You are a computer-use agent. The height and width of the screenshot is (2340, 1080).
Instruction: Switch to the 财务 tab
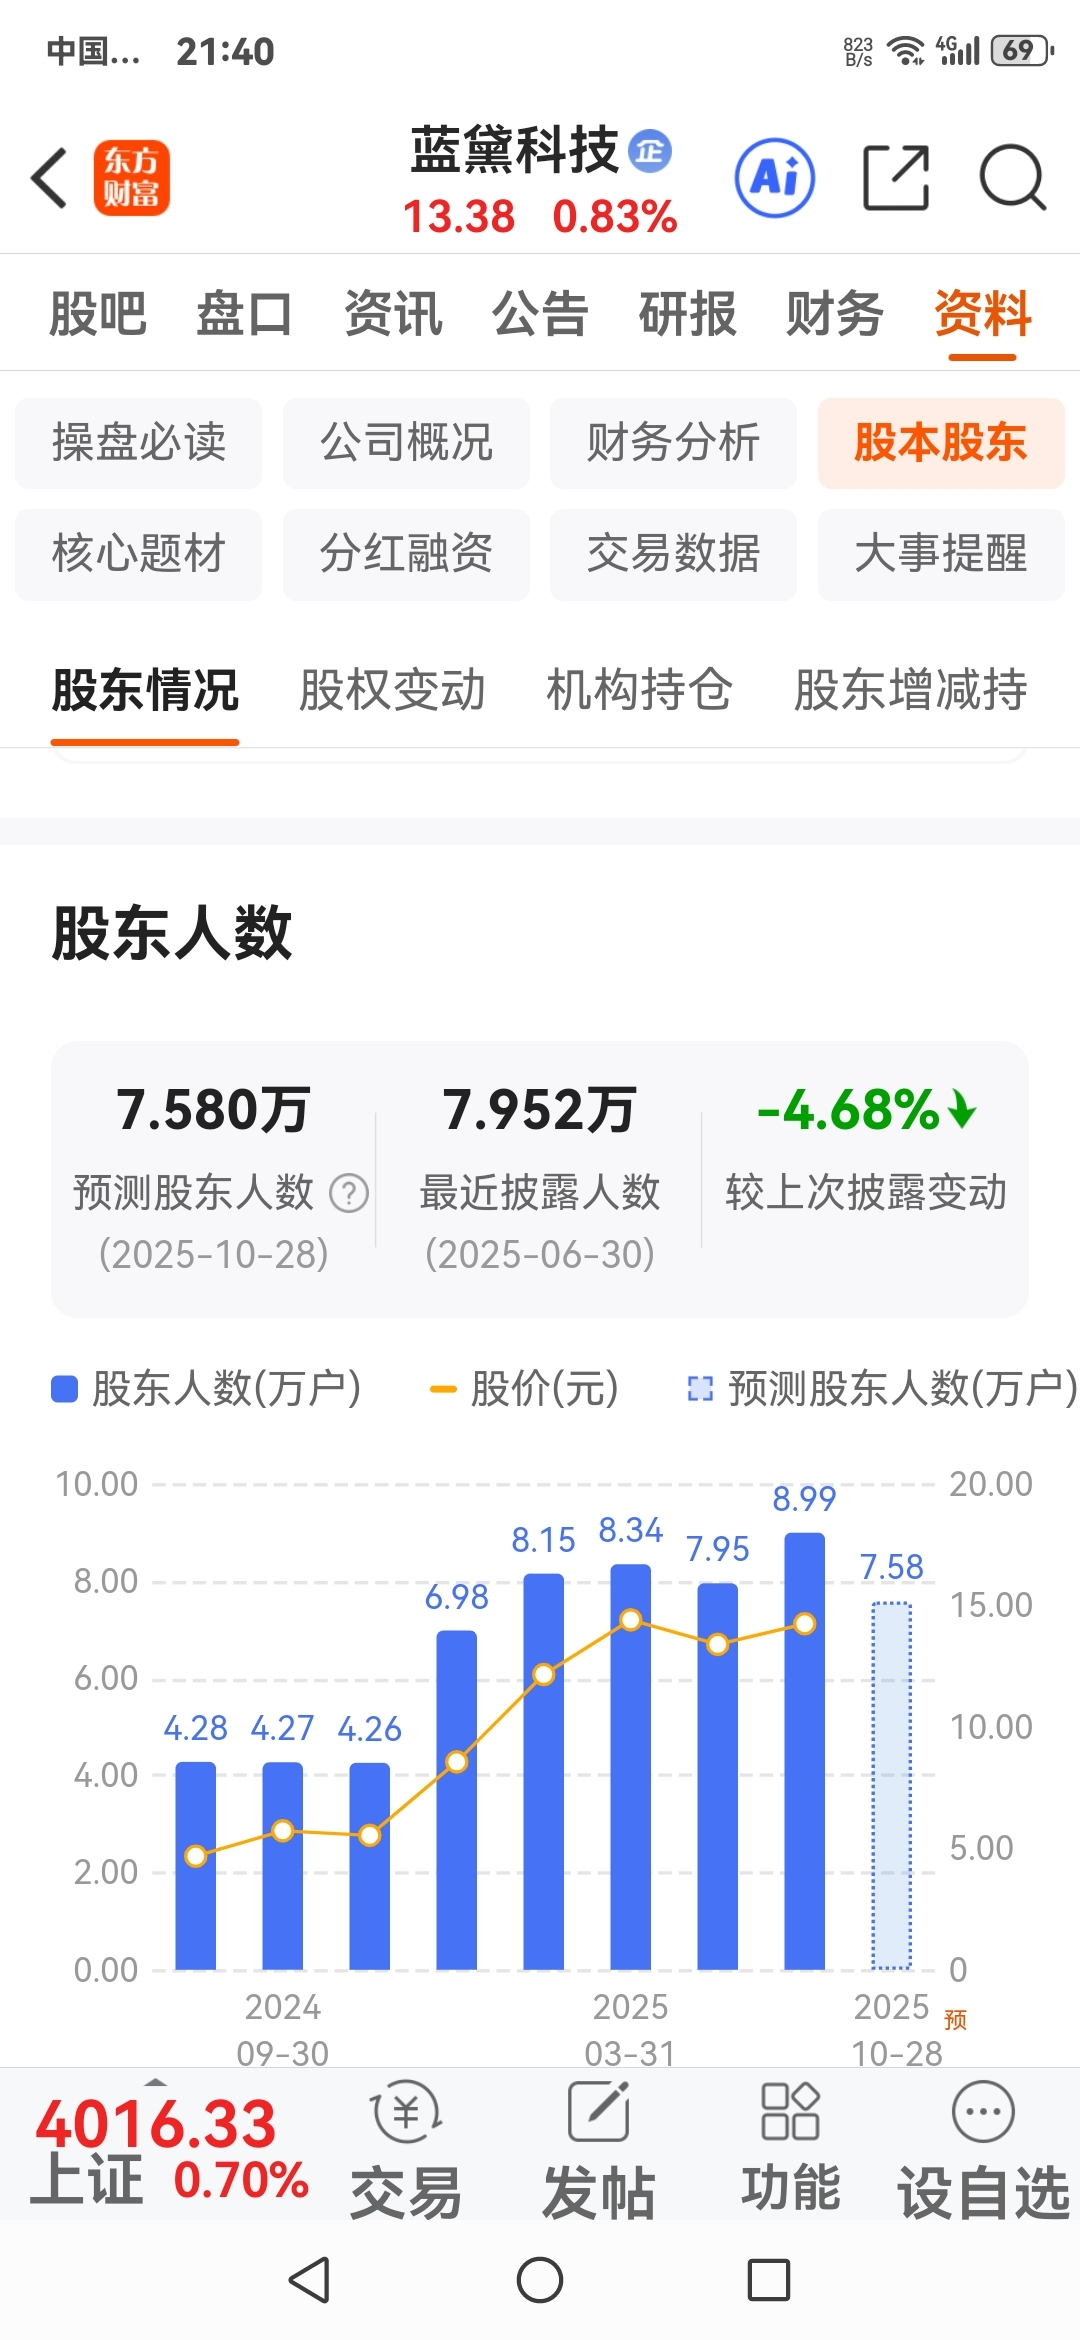(835, 314)
